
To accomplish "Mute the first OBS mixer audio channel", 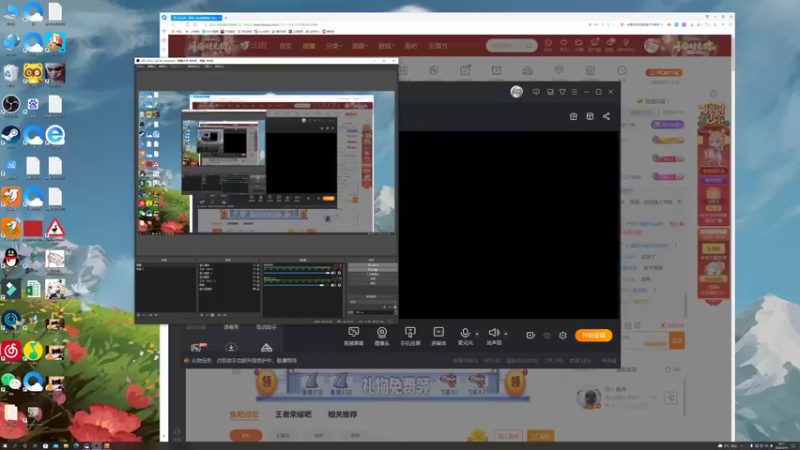I will click(x=334, y=273).
